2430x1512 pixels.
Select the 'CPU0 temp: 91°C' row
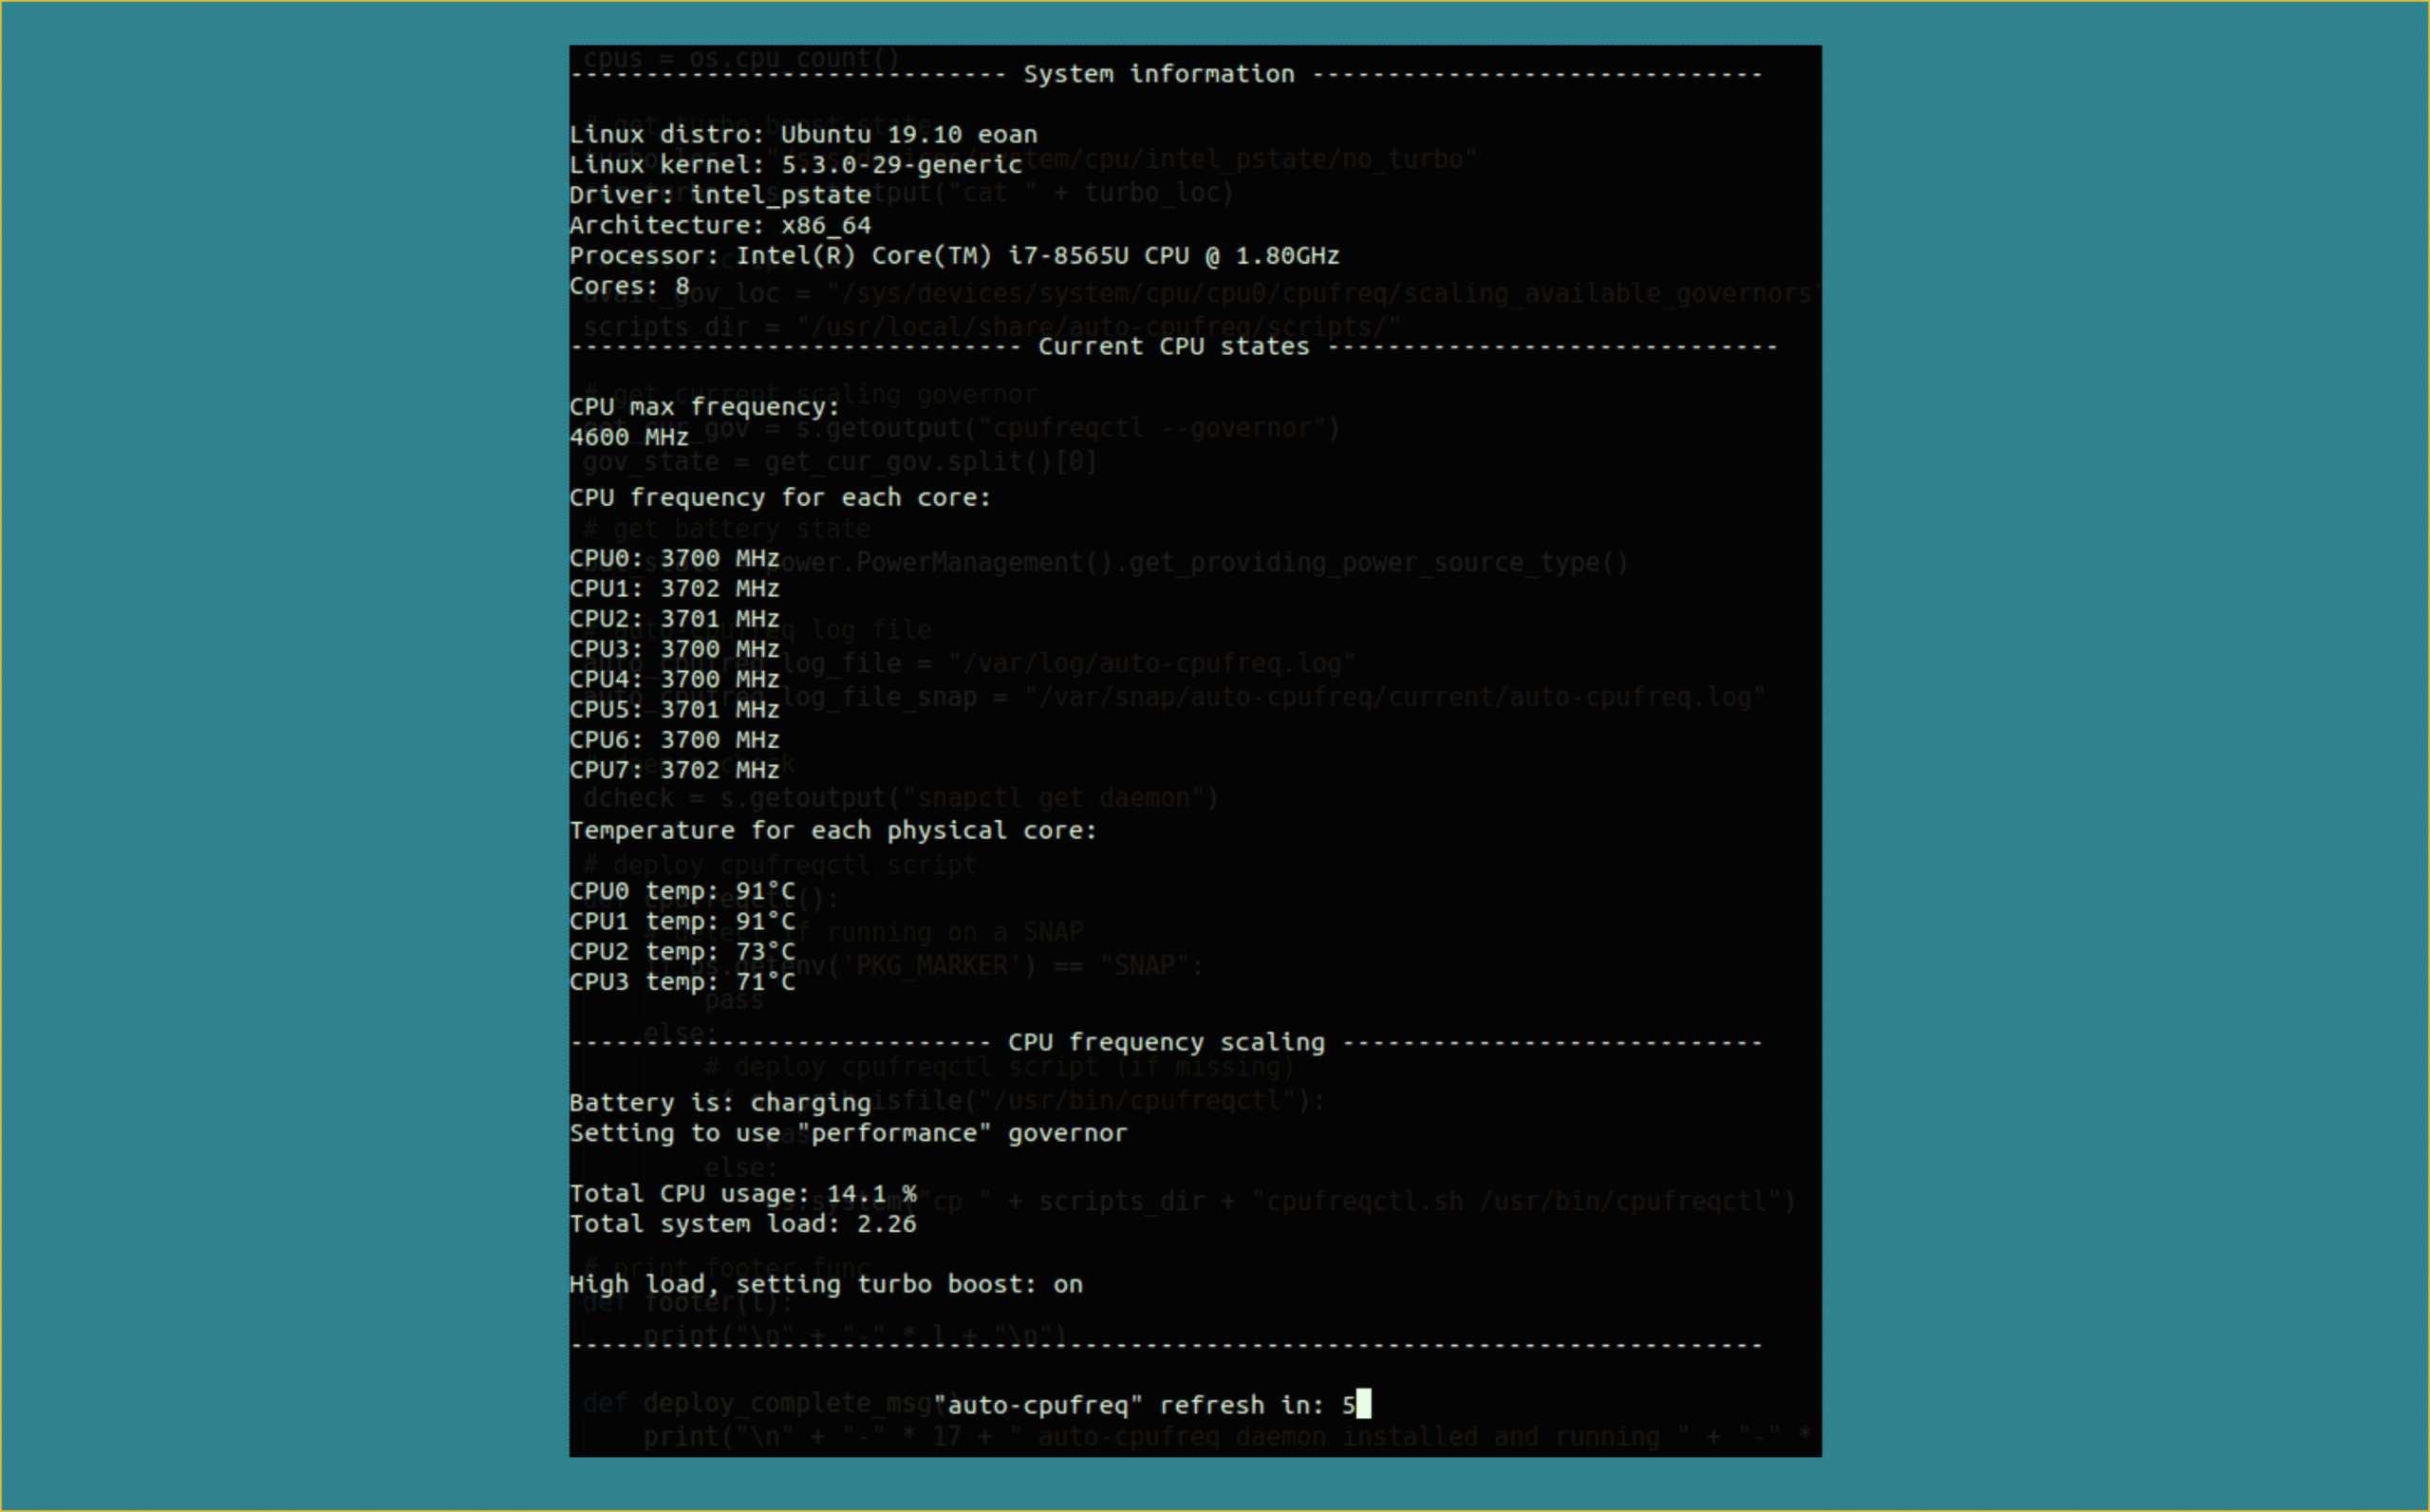(x=682, y=891)
